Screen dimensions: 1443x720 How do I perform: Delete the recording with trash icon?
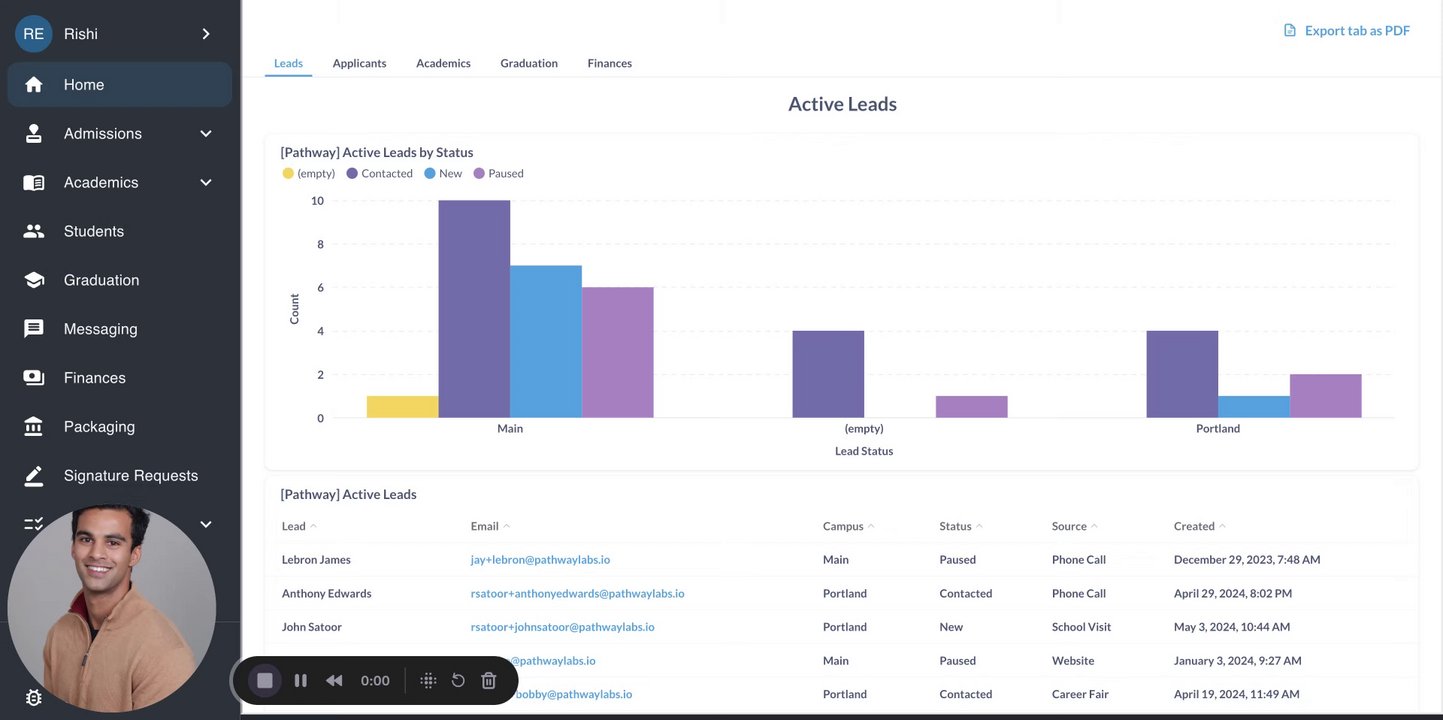click(489, 681)
